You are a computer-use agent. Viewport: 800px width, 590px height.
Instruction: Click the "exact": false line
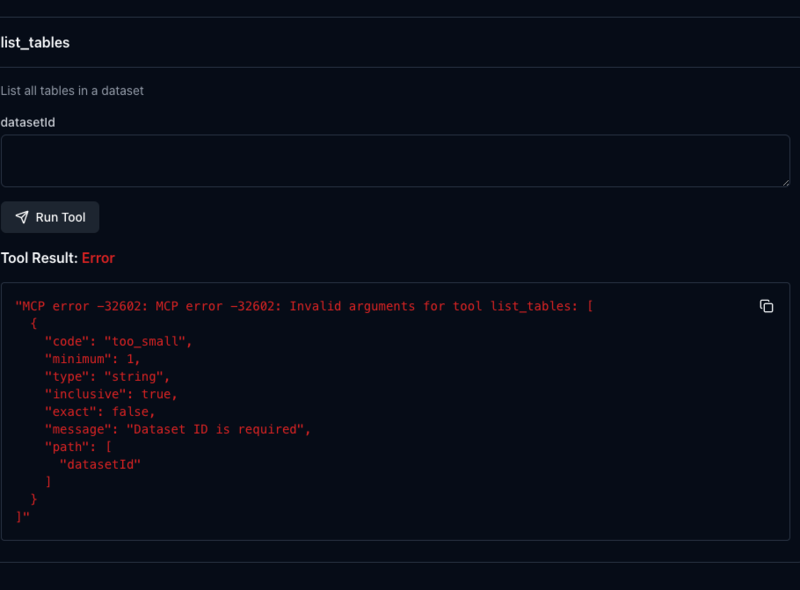coord(100,412)
